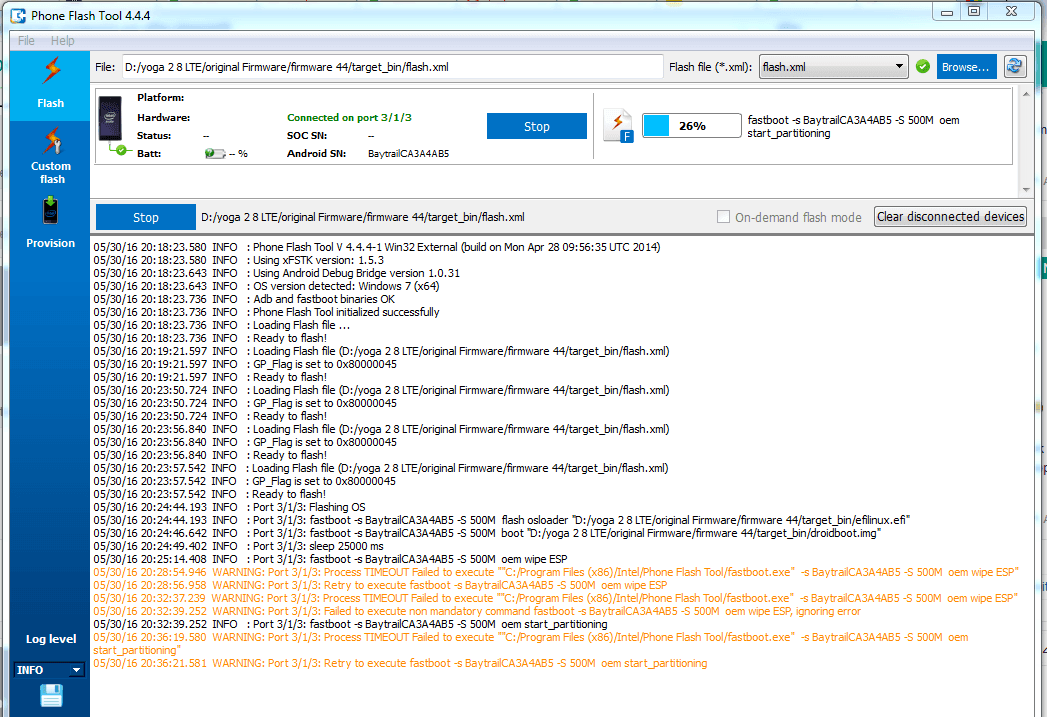
Task: Select the 'GP_Flag is set' line at 20:19:21
Action: click(245, 365)
